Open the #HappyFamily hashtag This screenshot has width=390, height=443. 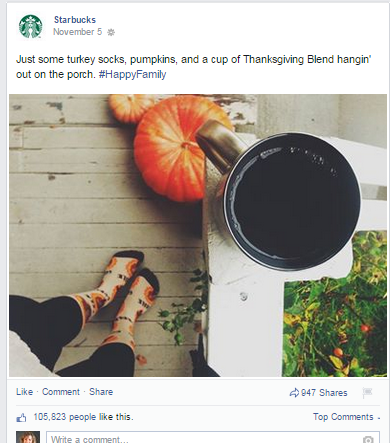coord(132,74)
